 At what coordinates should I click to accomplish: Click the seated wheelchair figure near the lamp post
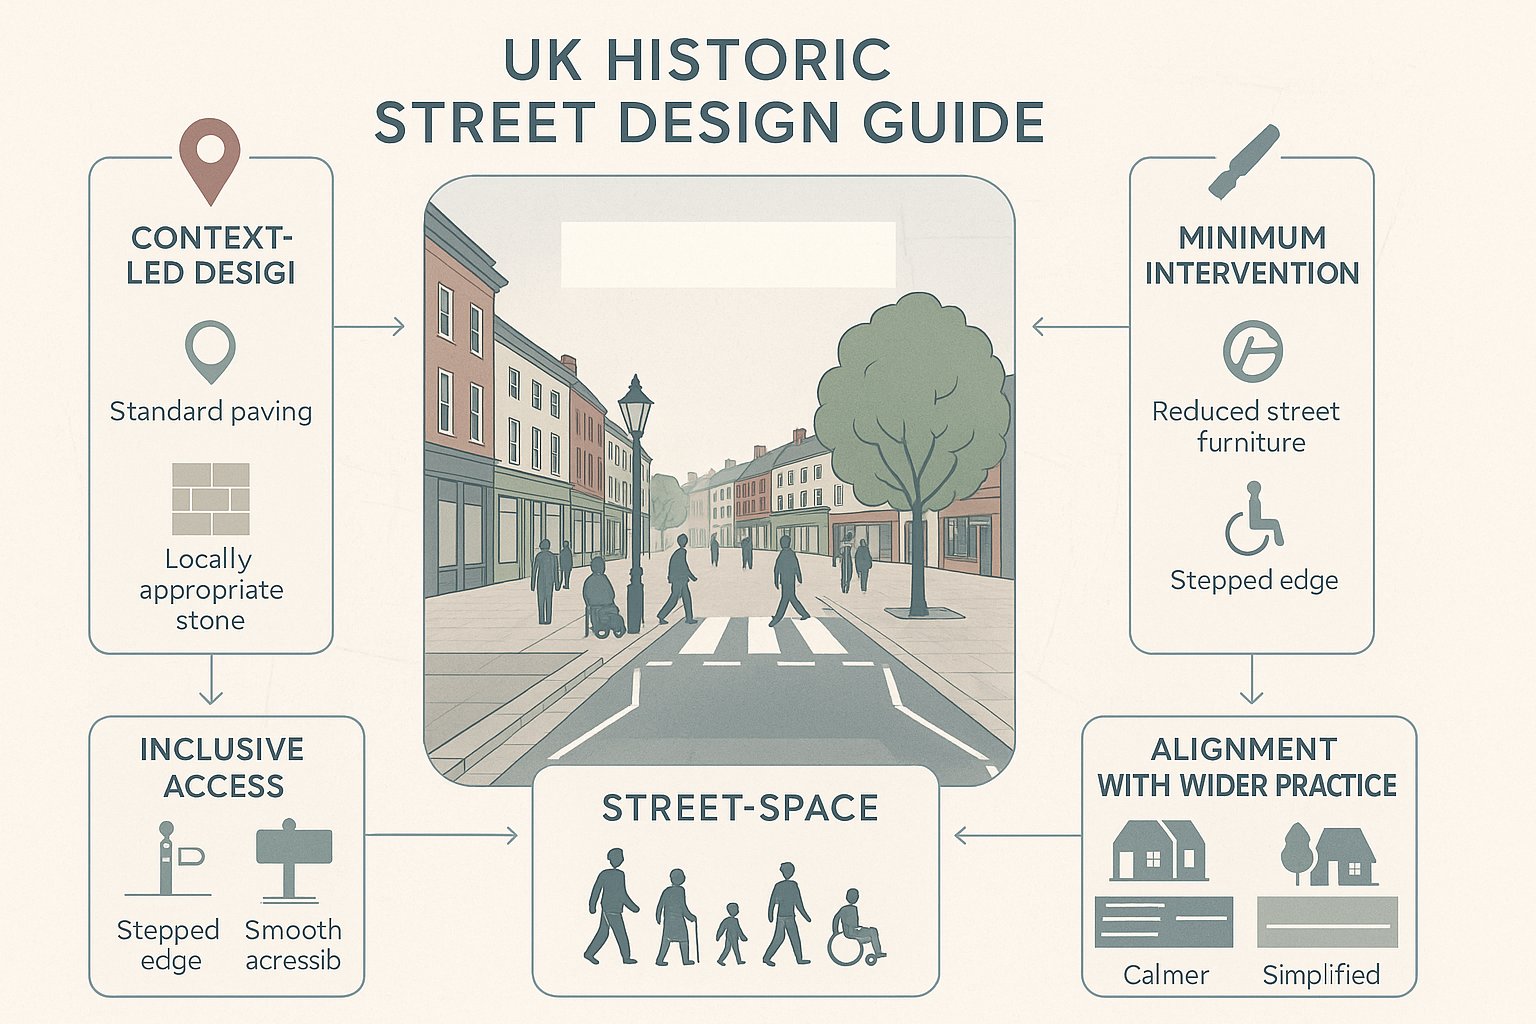tap(603, 598)
